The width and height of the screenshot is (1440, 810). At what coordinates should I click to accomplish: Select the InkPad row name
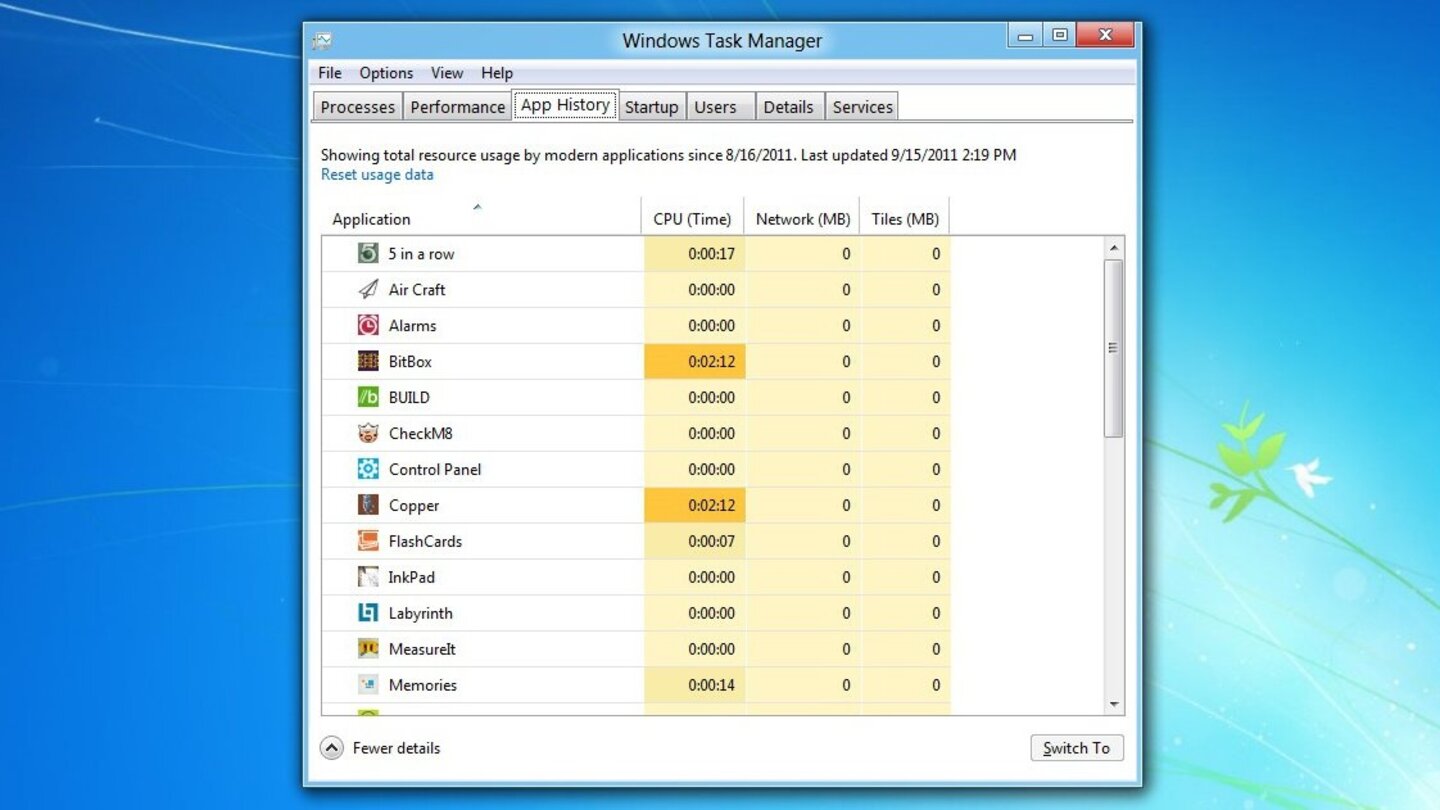(411, 578)
